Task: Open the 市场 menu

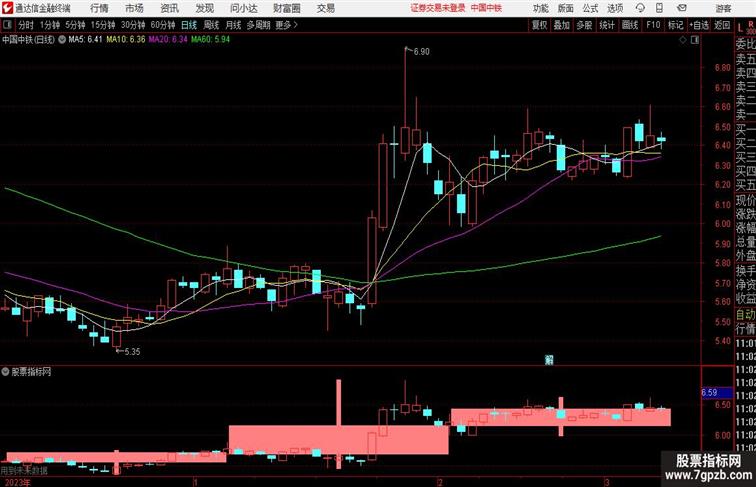Action: (x=134, y=8)
